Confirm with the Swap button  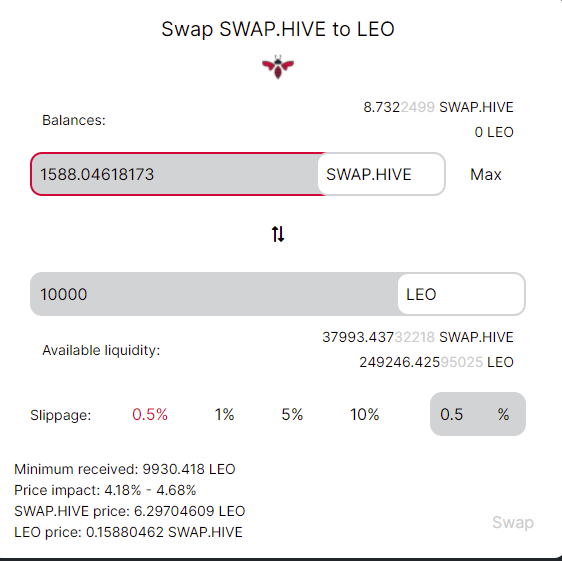(x=513, y=522)
